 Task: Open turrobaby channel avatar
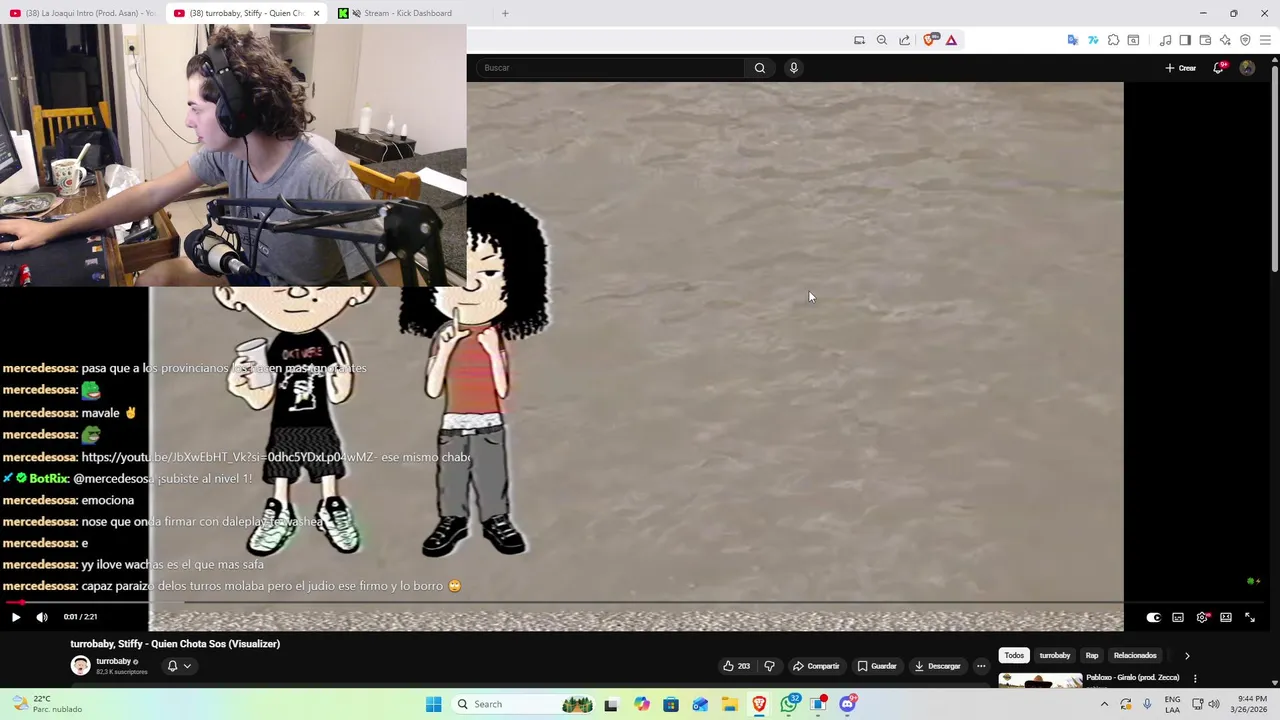click(x=80, y=666)
